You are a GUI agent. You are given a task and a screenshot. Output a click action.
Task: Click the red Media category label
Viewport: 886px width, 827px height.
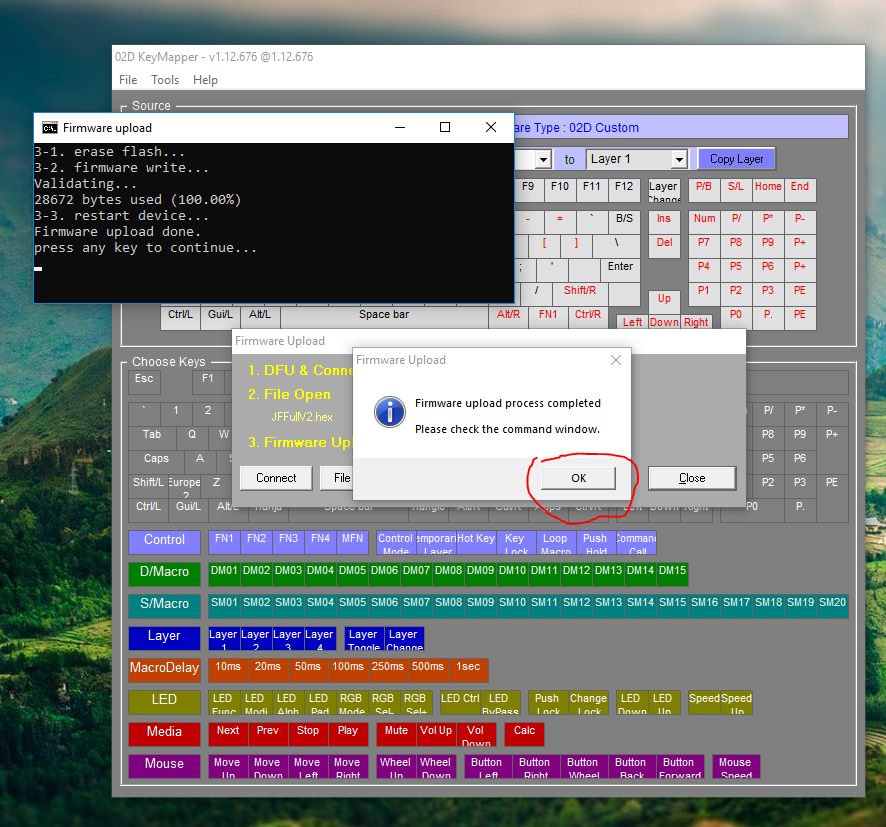click(164, 733)
